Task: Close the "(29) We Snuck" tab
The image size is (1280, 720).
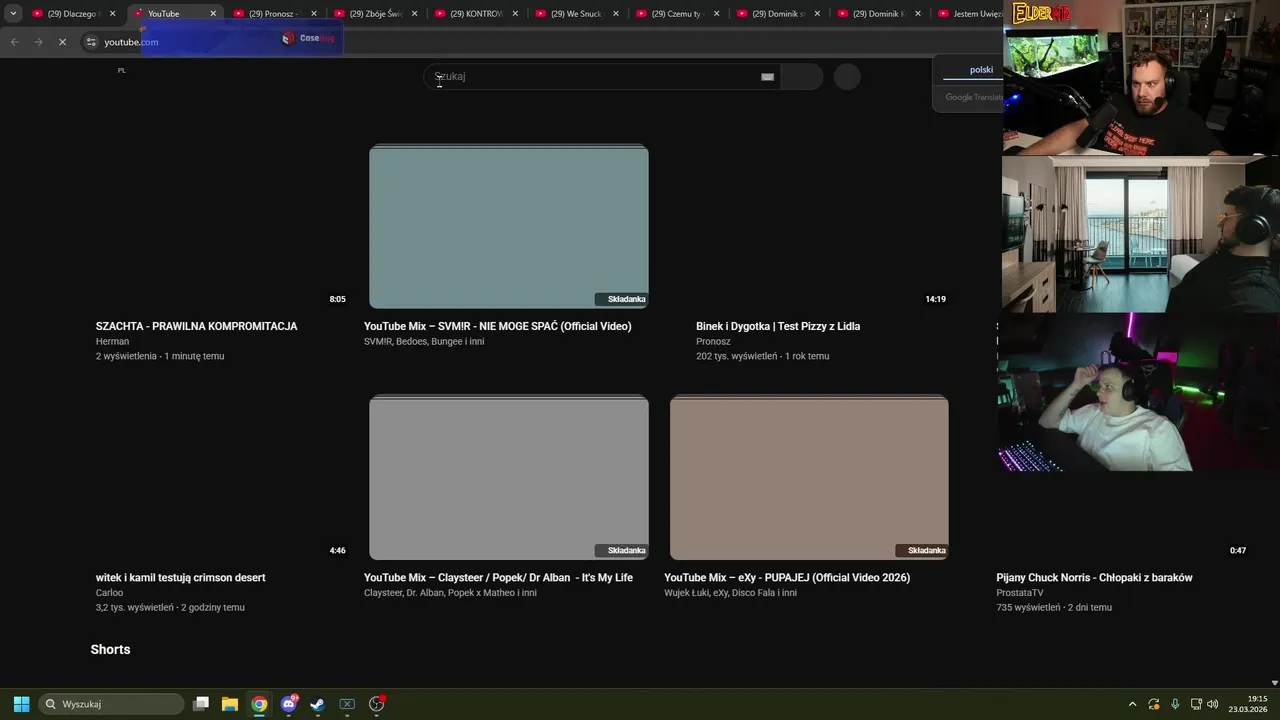Action: (616, 14)
